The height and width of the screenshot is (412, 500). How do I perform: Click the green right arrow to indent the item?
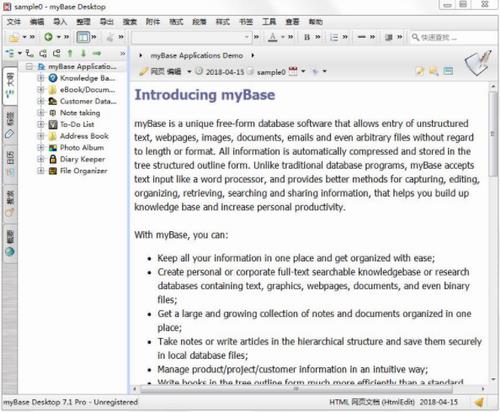click(97, 53)
